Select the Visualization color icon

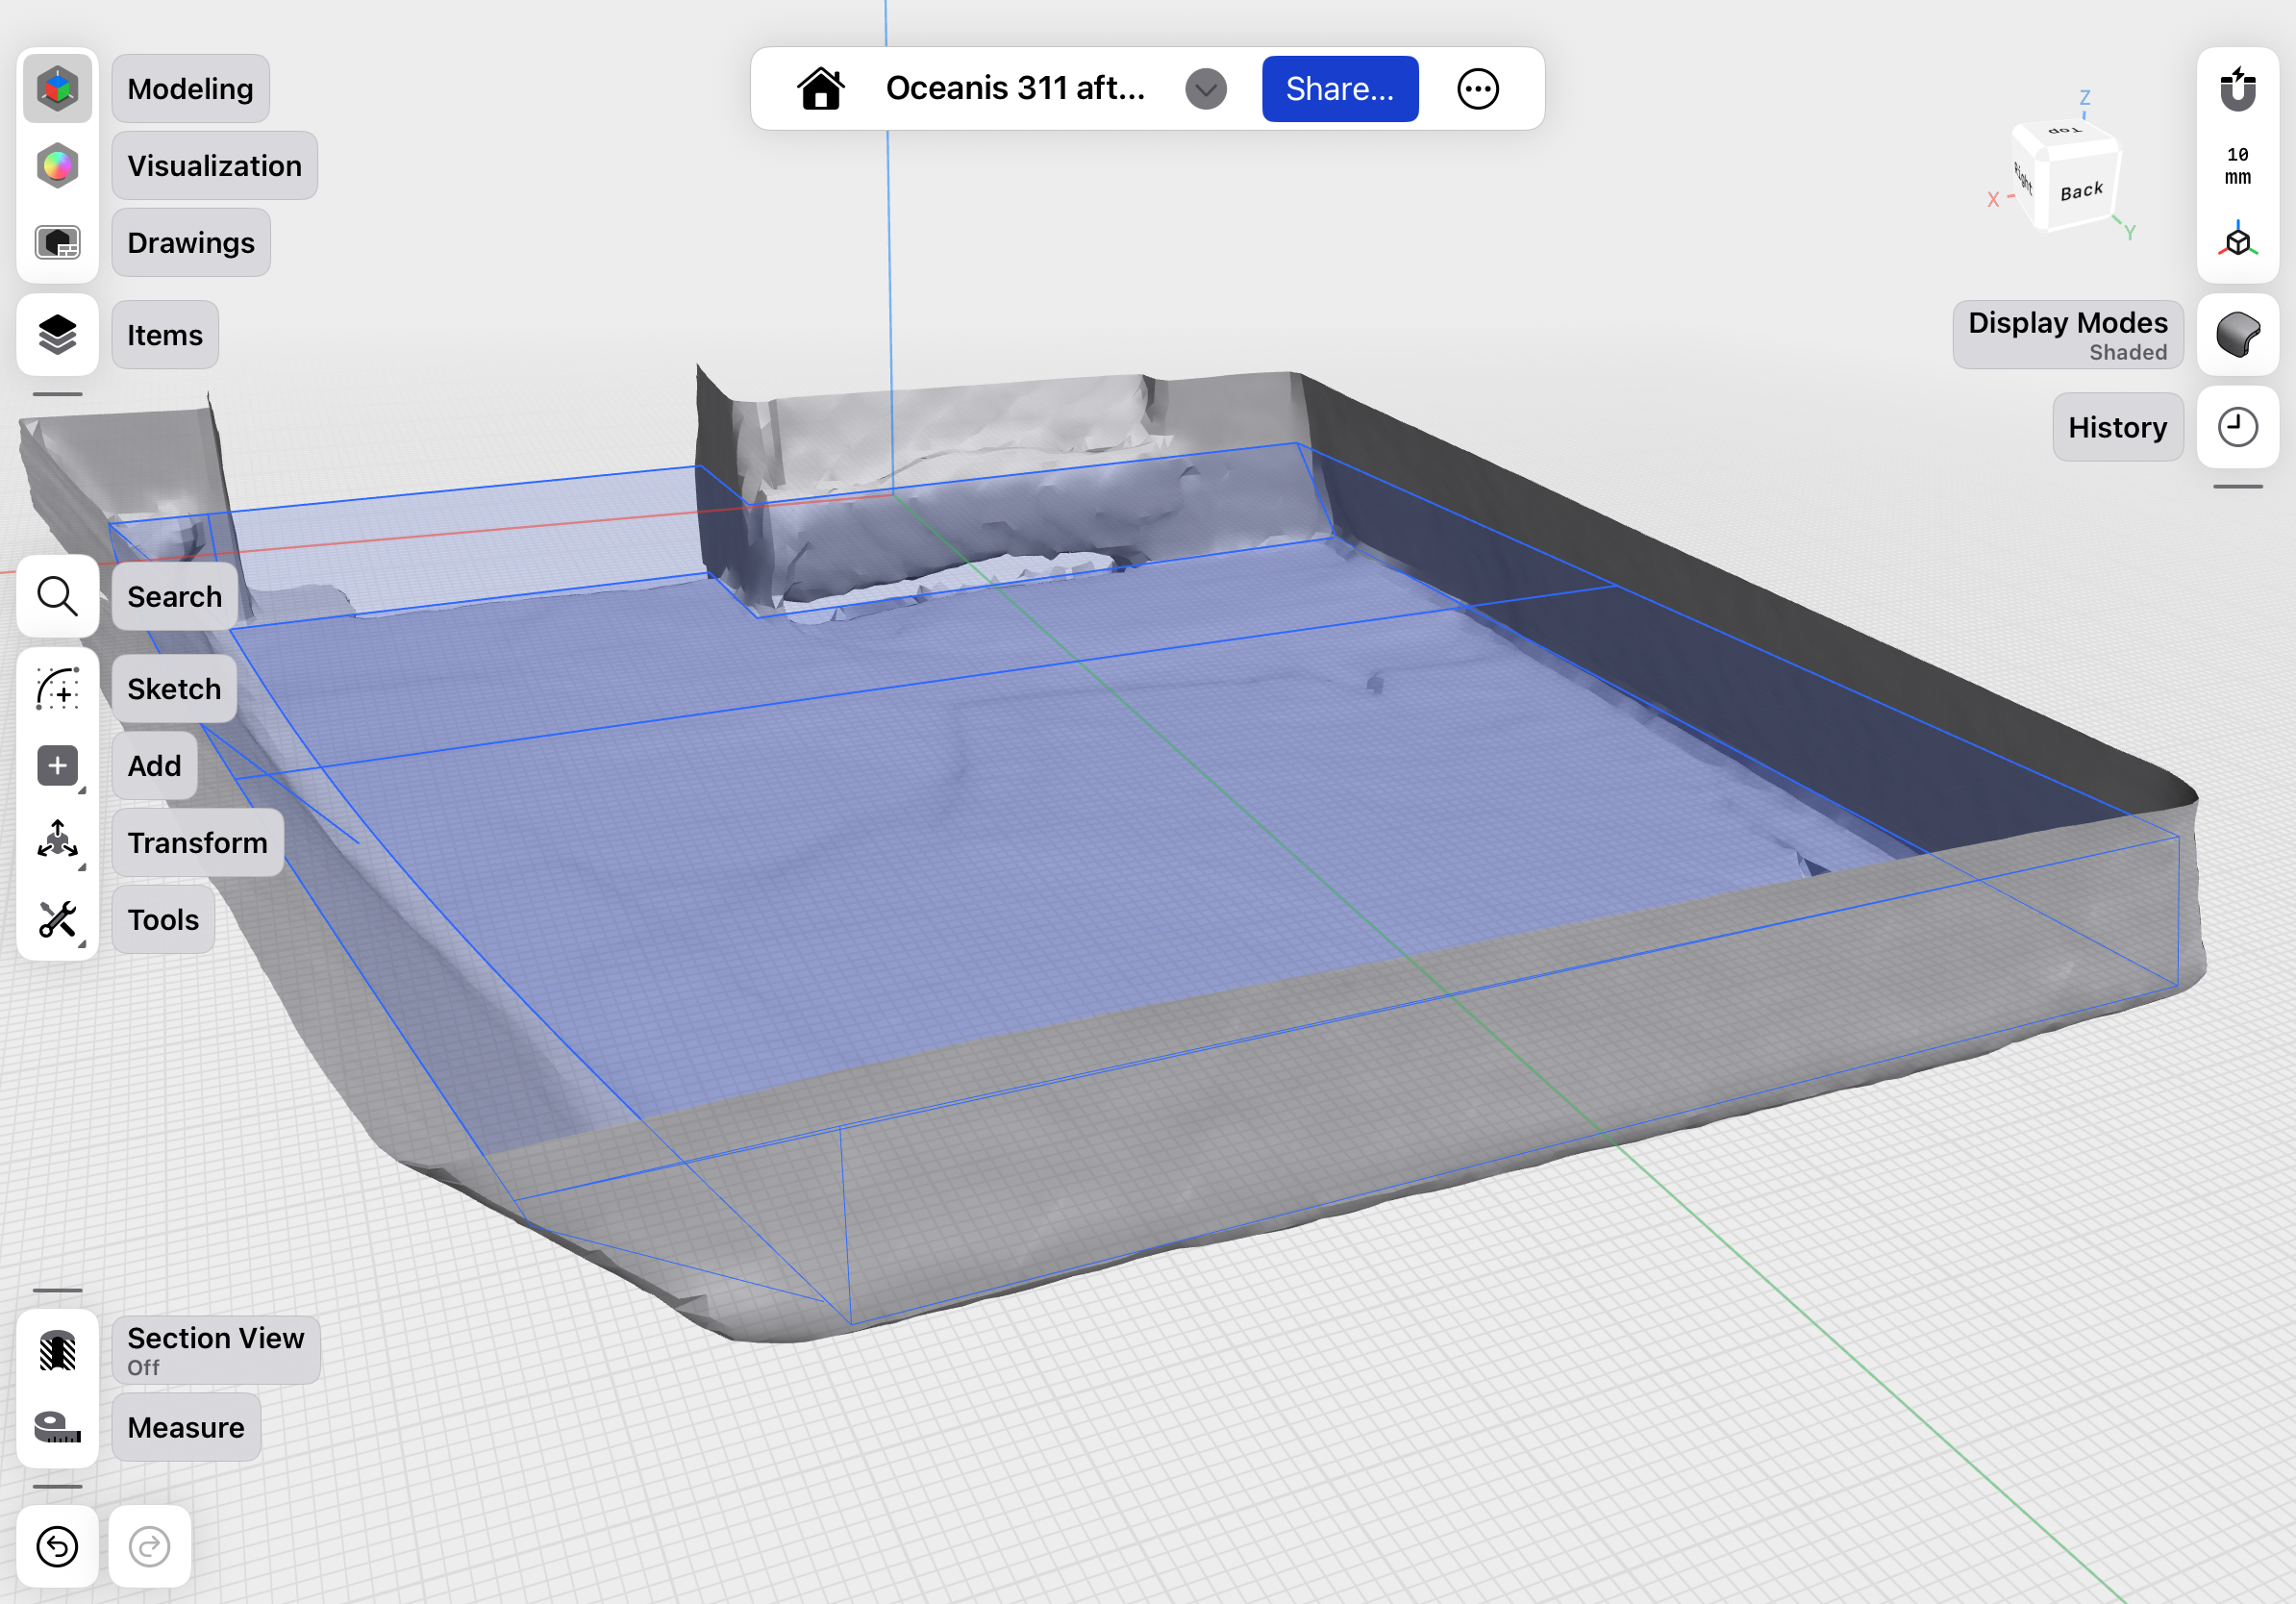[57, 165]
